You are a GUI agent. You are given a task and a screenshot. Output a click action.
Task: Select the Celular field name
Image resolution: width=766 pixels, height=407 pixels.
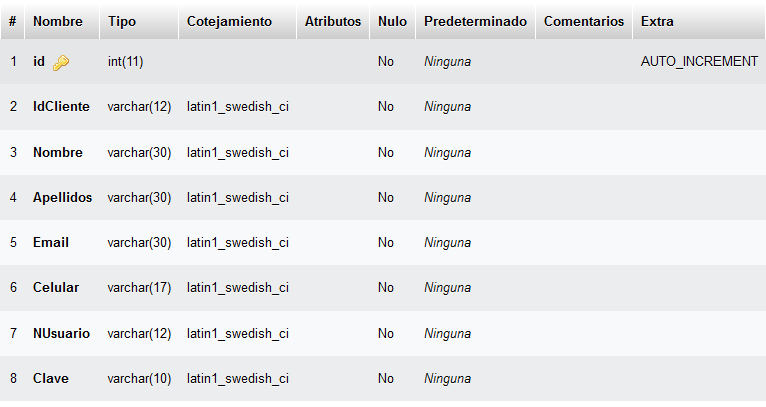[x=56, y=288]
